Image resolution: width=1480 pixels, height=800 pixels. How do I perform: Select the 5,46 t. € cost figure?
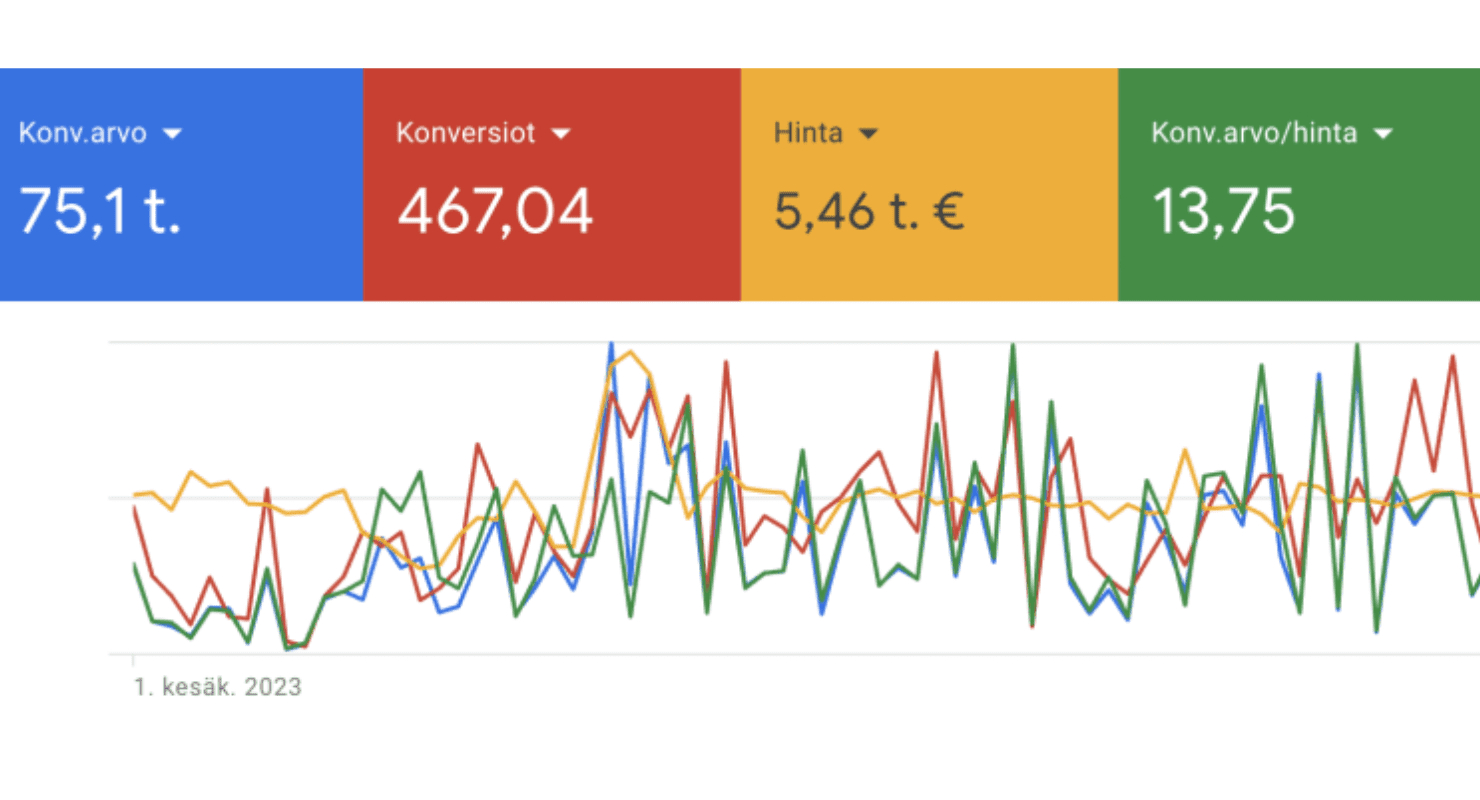pos(869,211)
